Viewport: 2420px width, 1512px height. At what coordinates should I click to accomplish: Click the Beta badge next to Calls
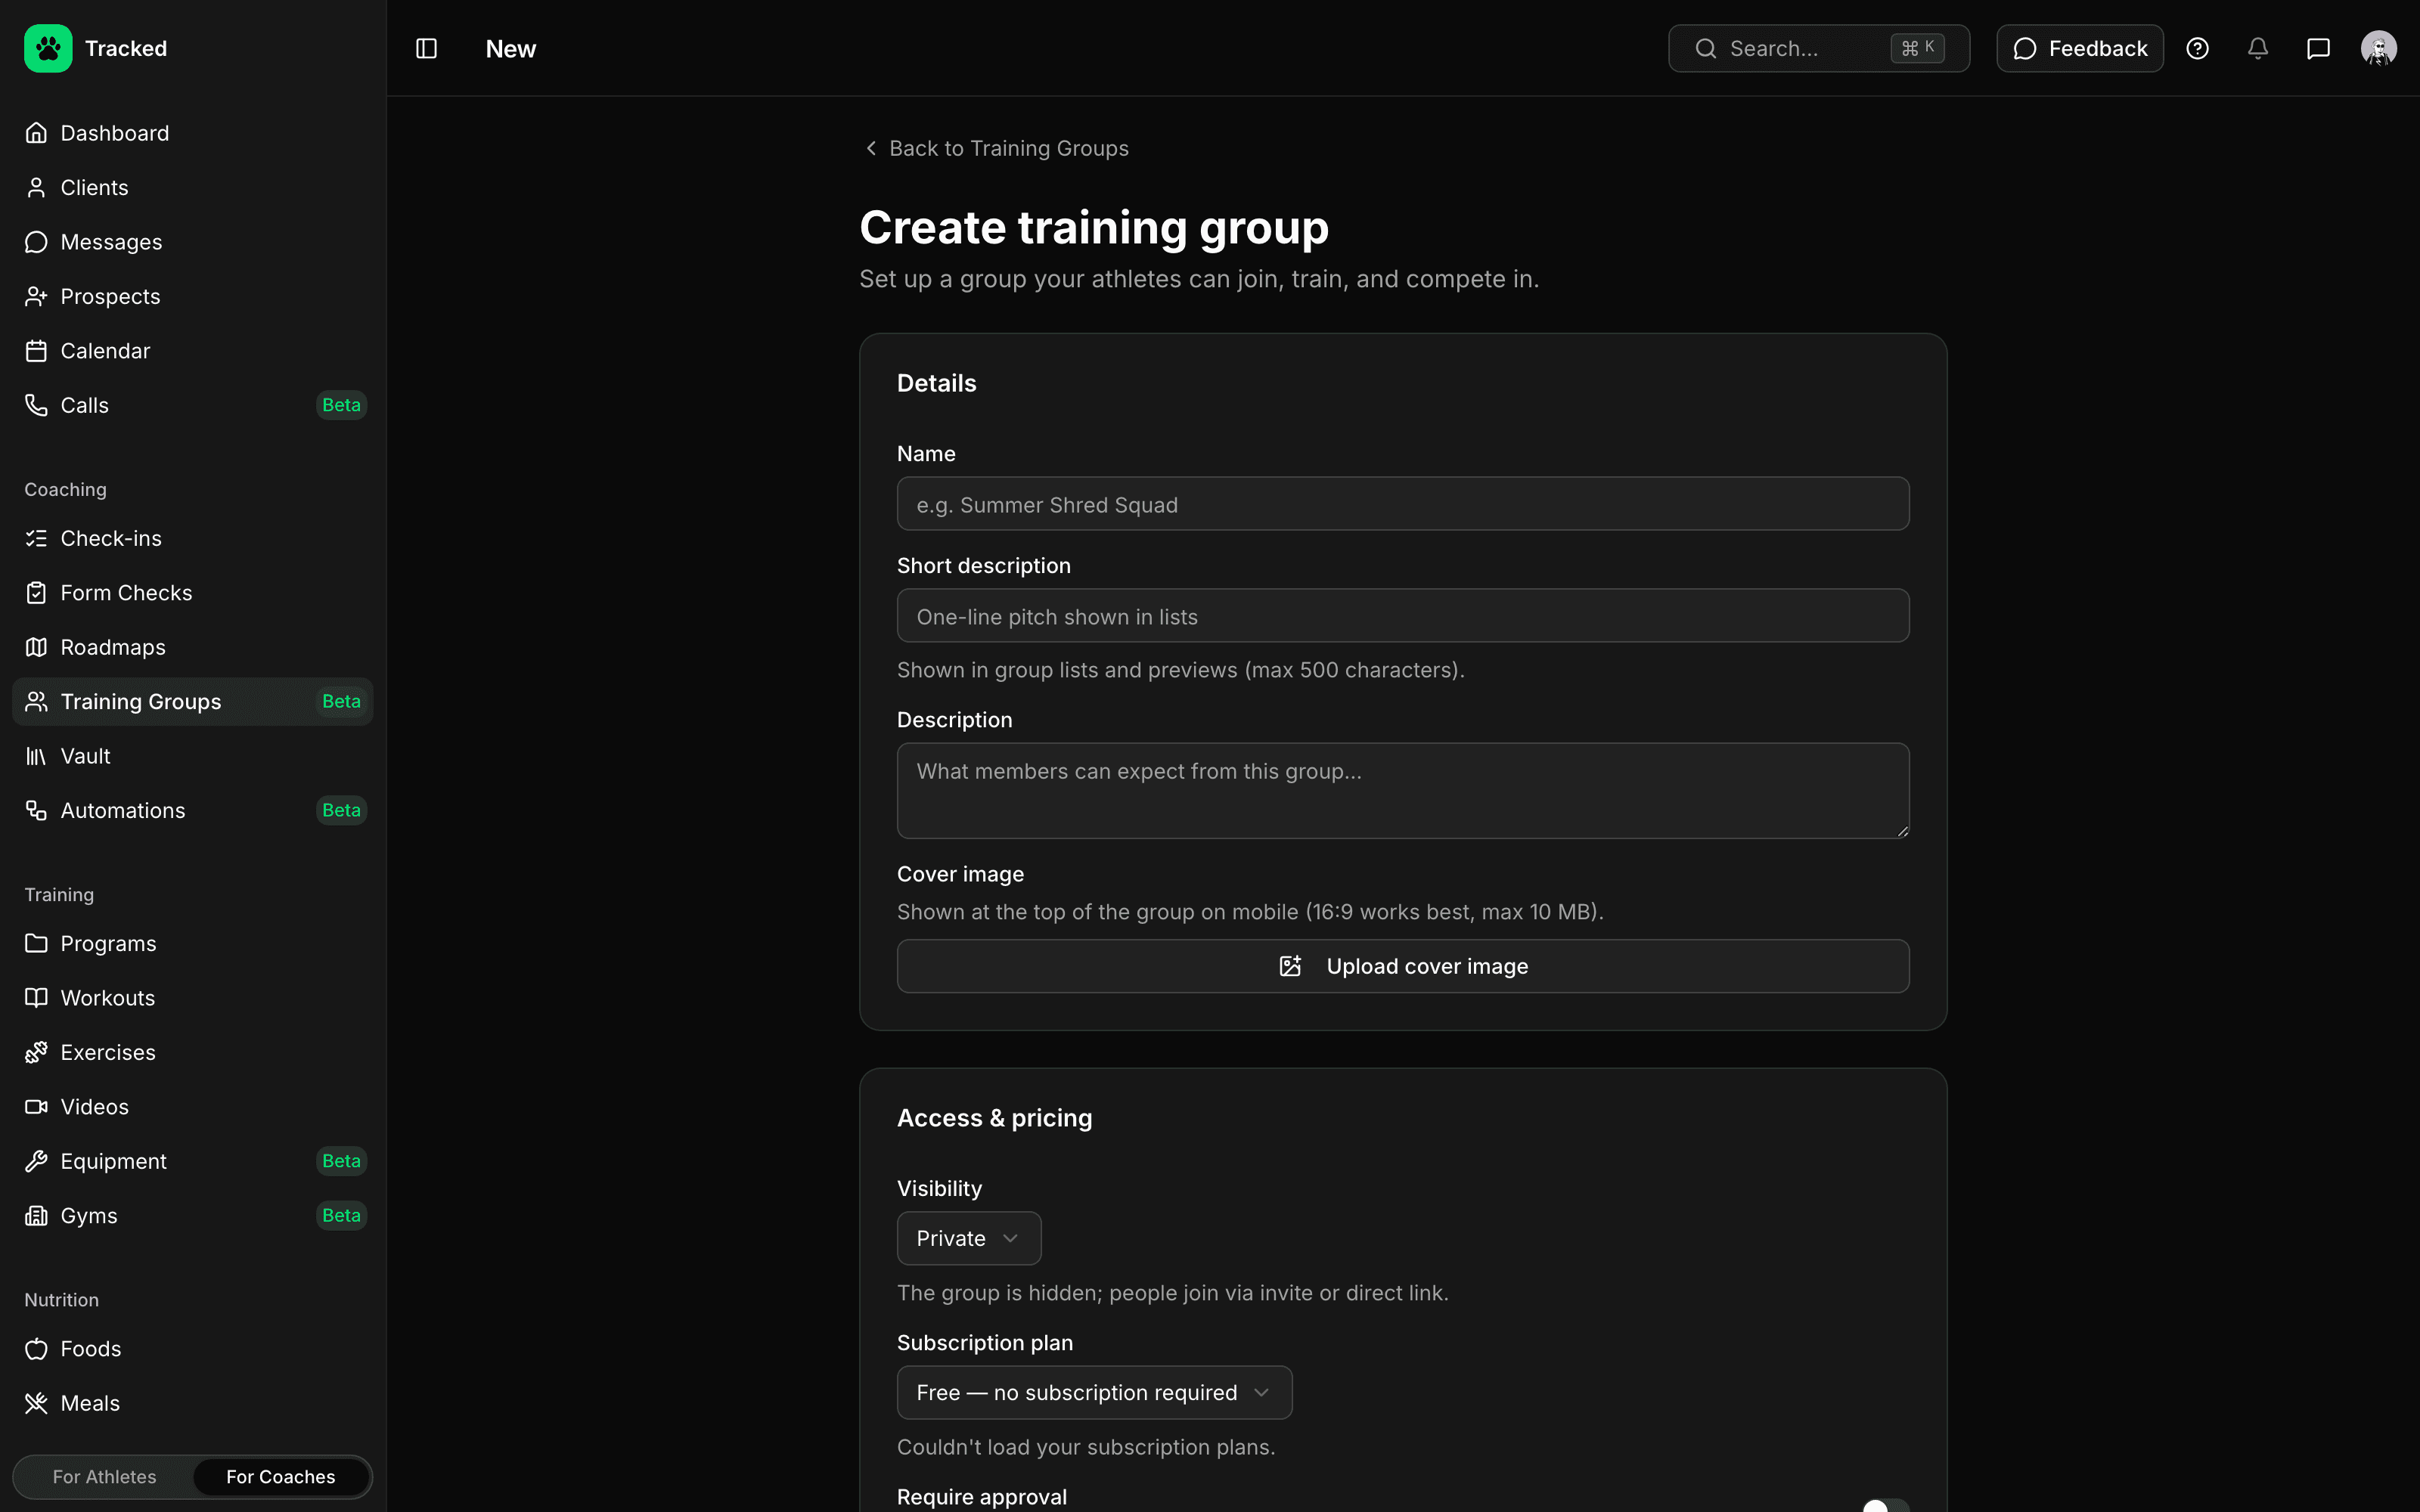341,405
